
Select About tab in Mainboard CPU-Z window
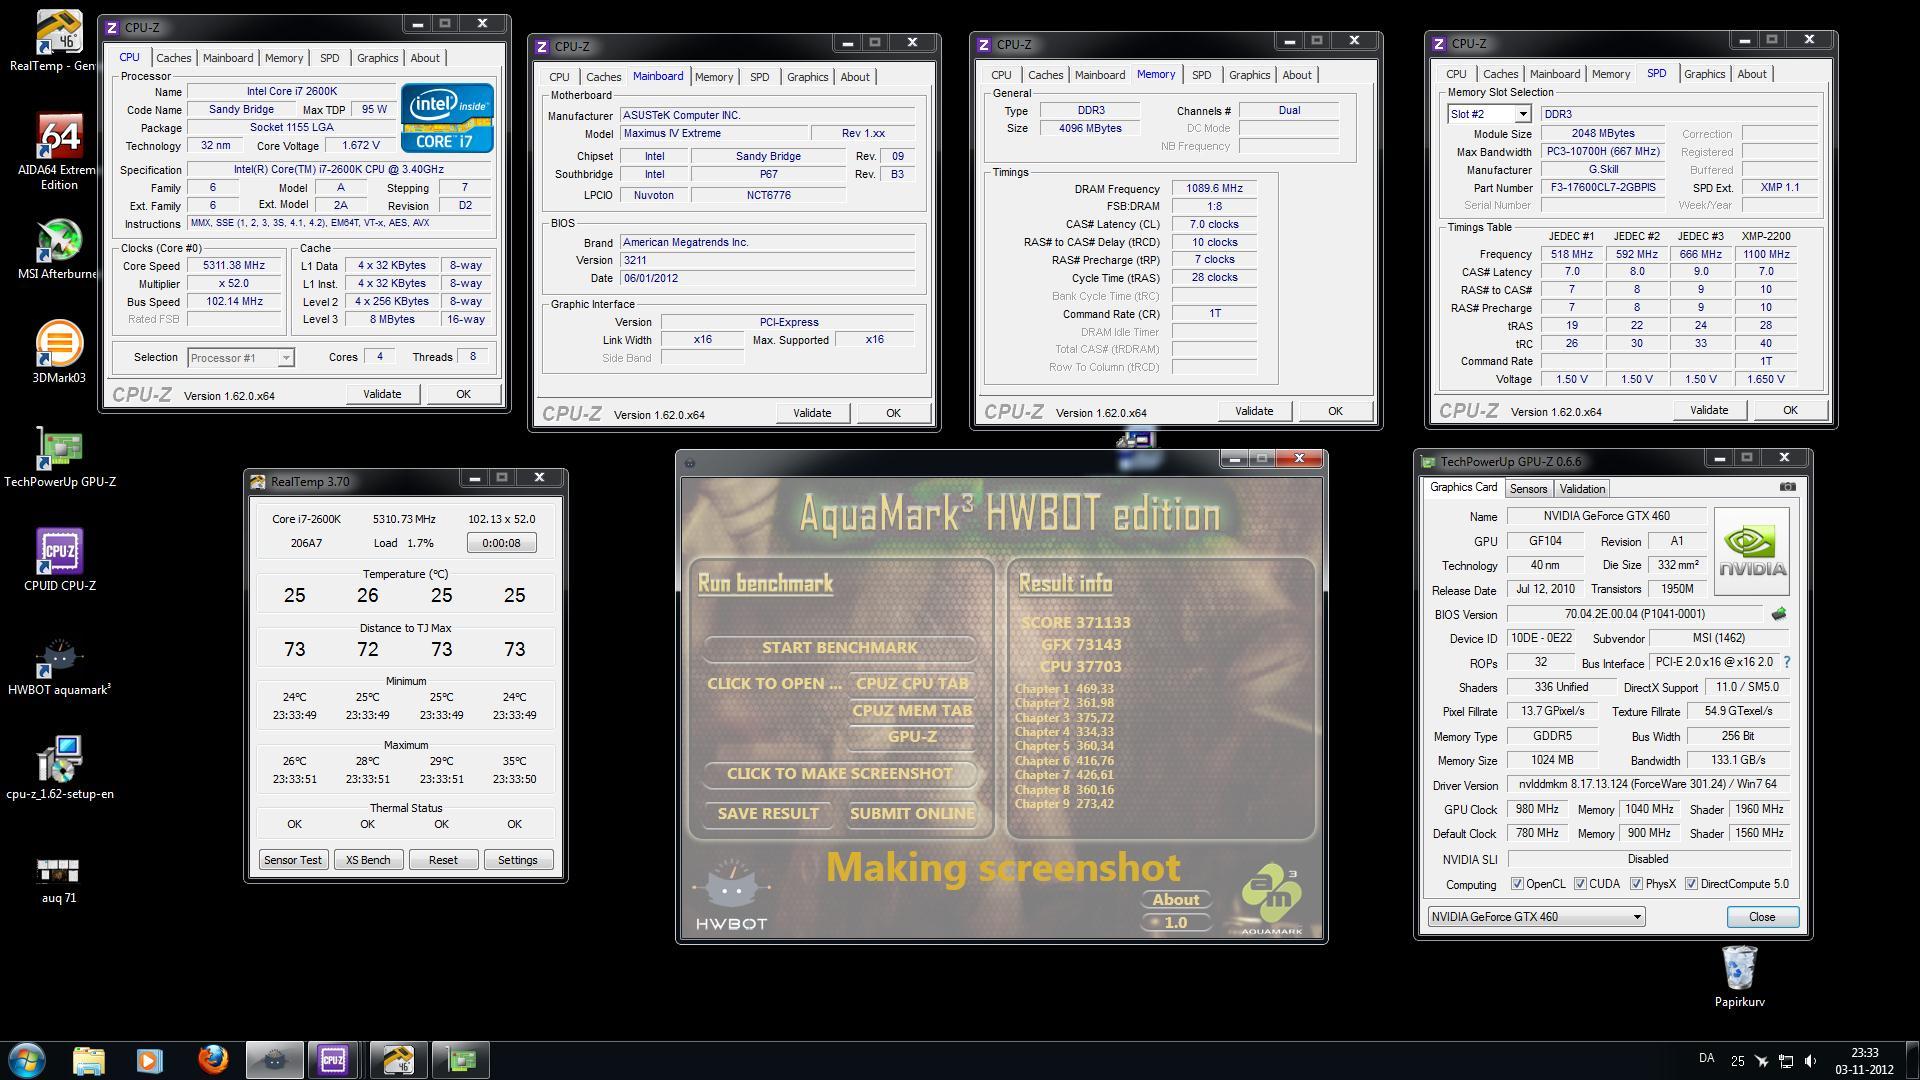(854, 77)
